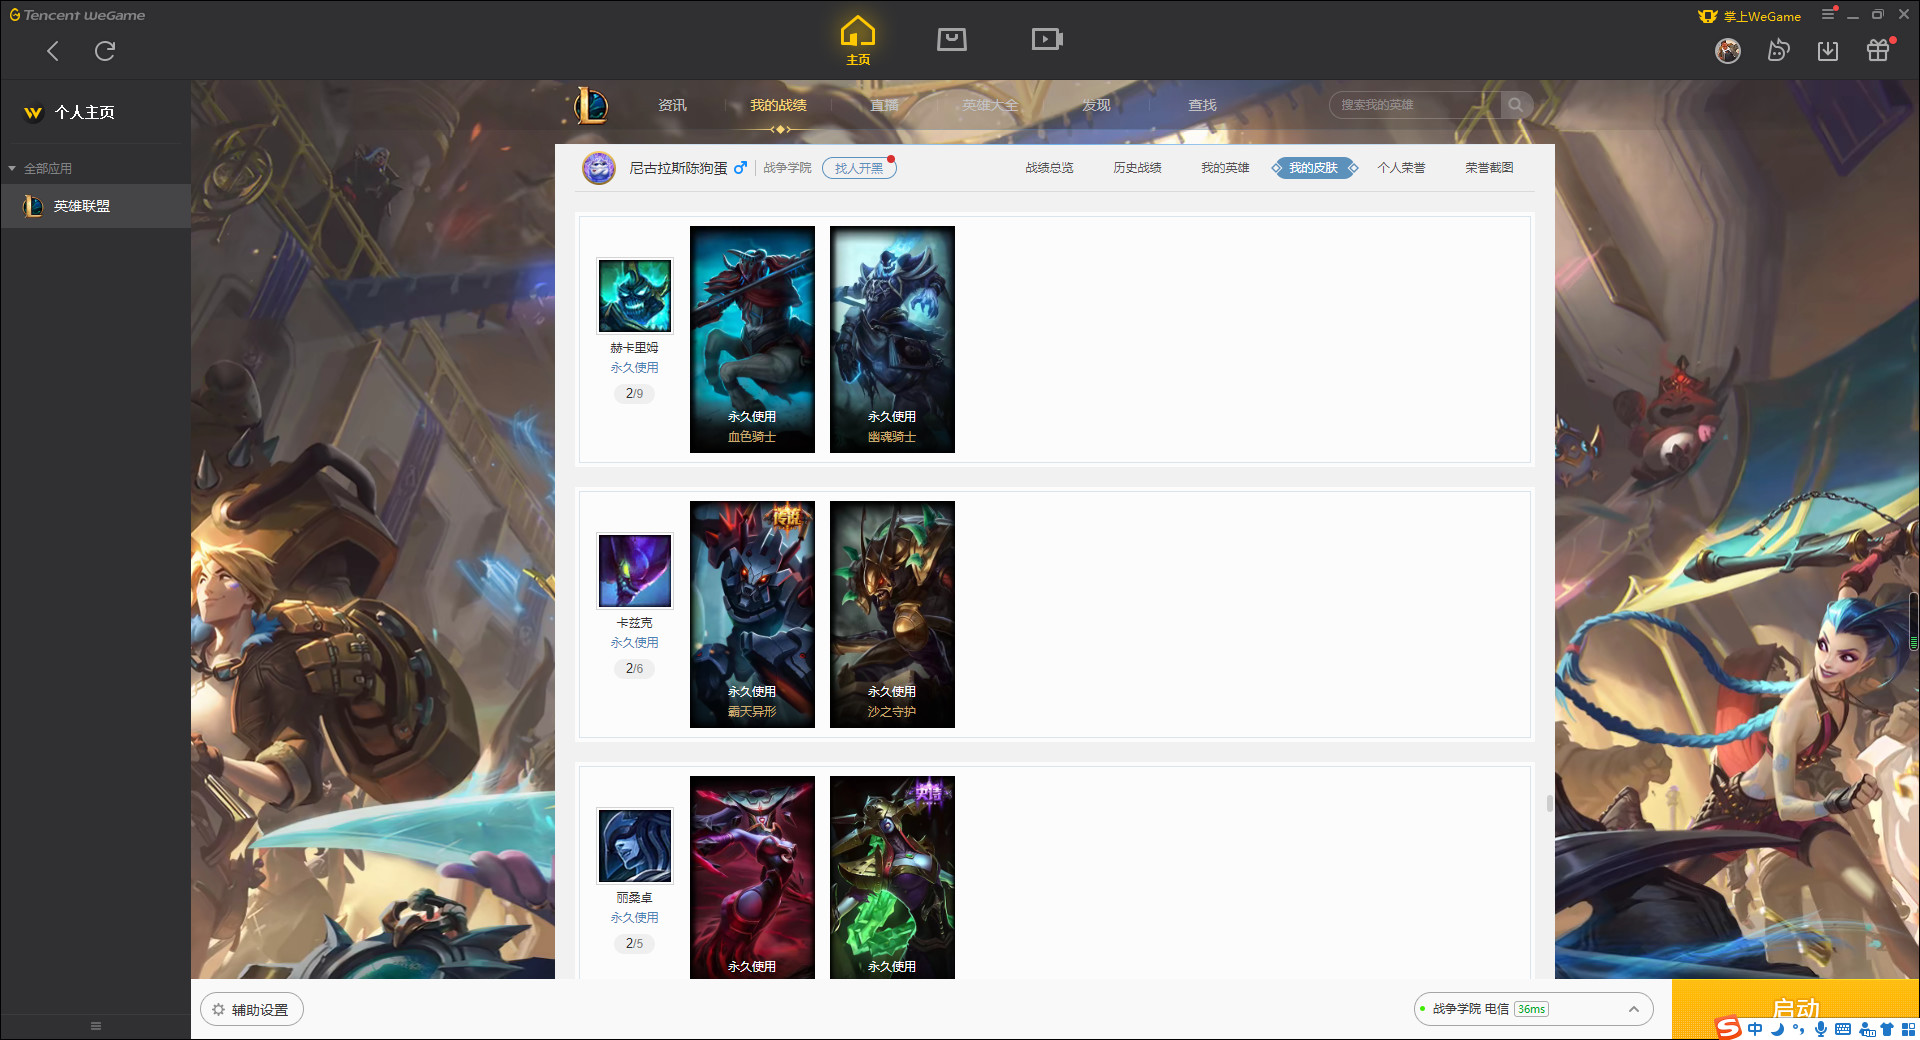Open the 我的英雄 sub-tab

pyautogui.click(x=1225, y=168)
